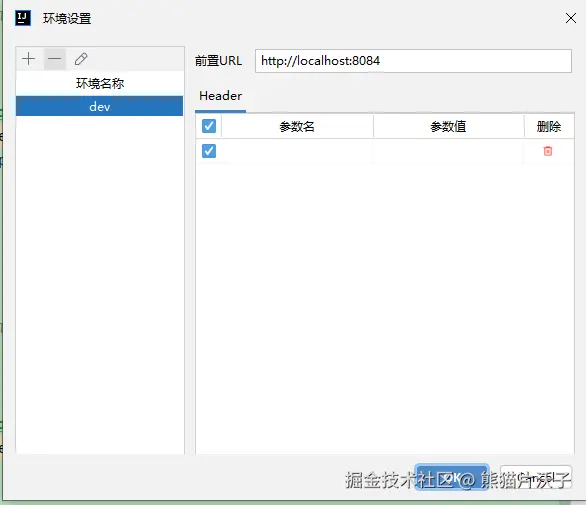
Task: Click the IntelliJ logo in the title bar
Action: (x=23, y=18)
